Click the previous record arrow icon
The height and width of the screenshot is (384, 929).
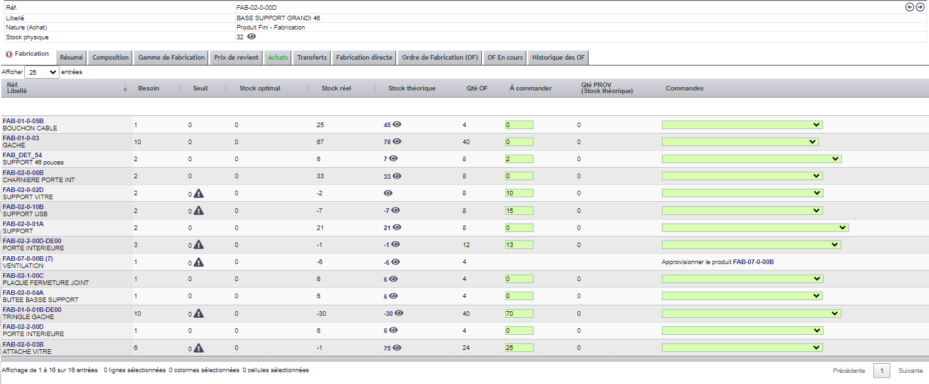[x=909, y=7]
